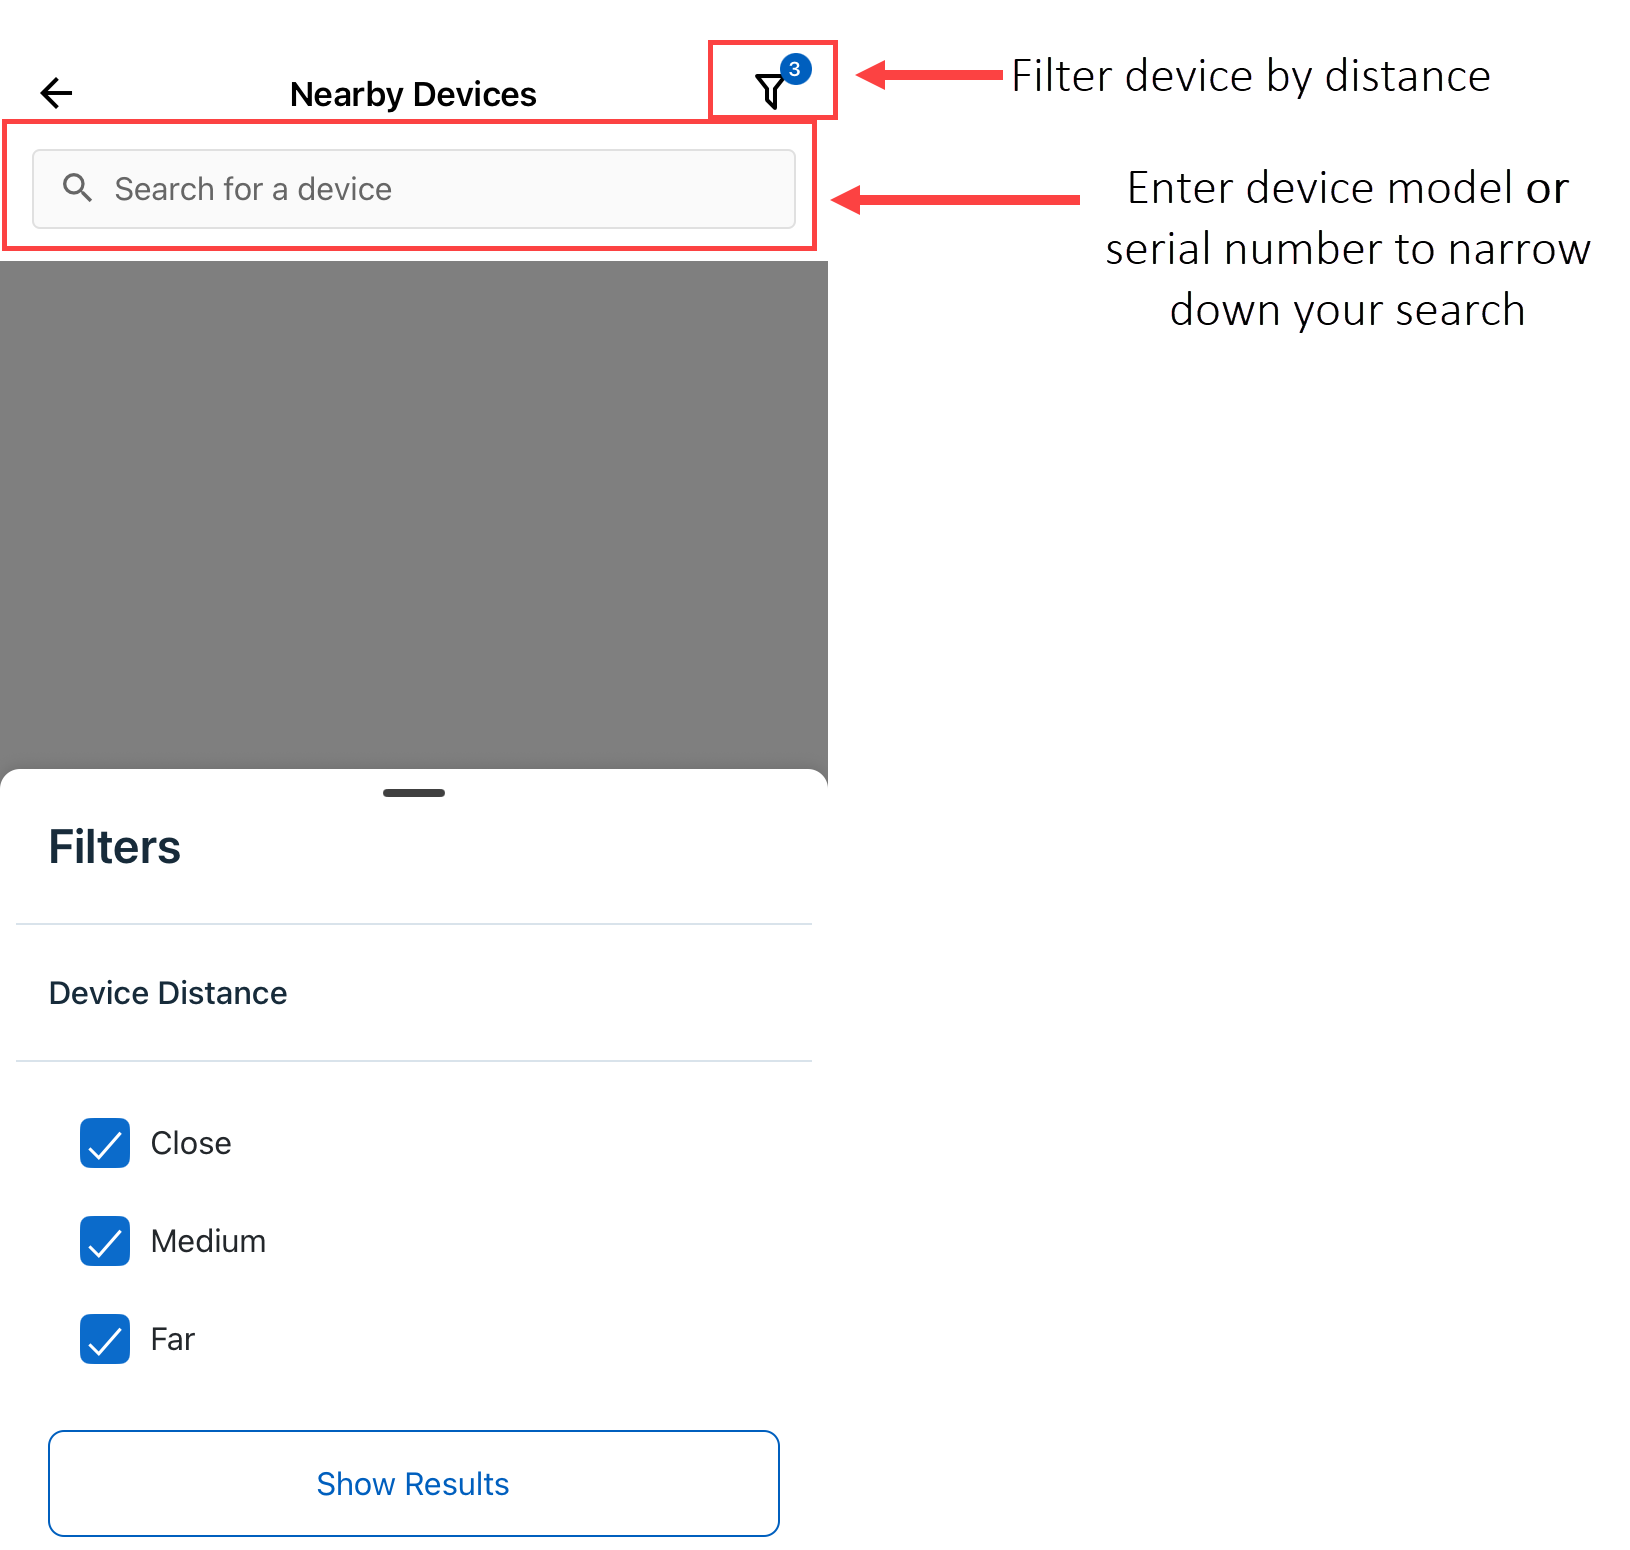The height and width of the screenshot is (1550, 1630).
Task: Tap the Filters heading text
Action: pos(115,847)
